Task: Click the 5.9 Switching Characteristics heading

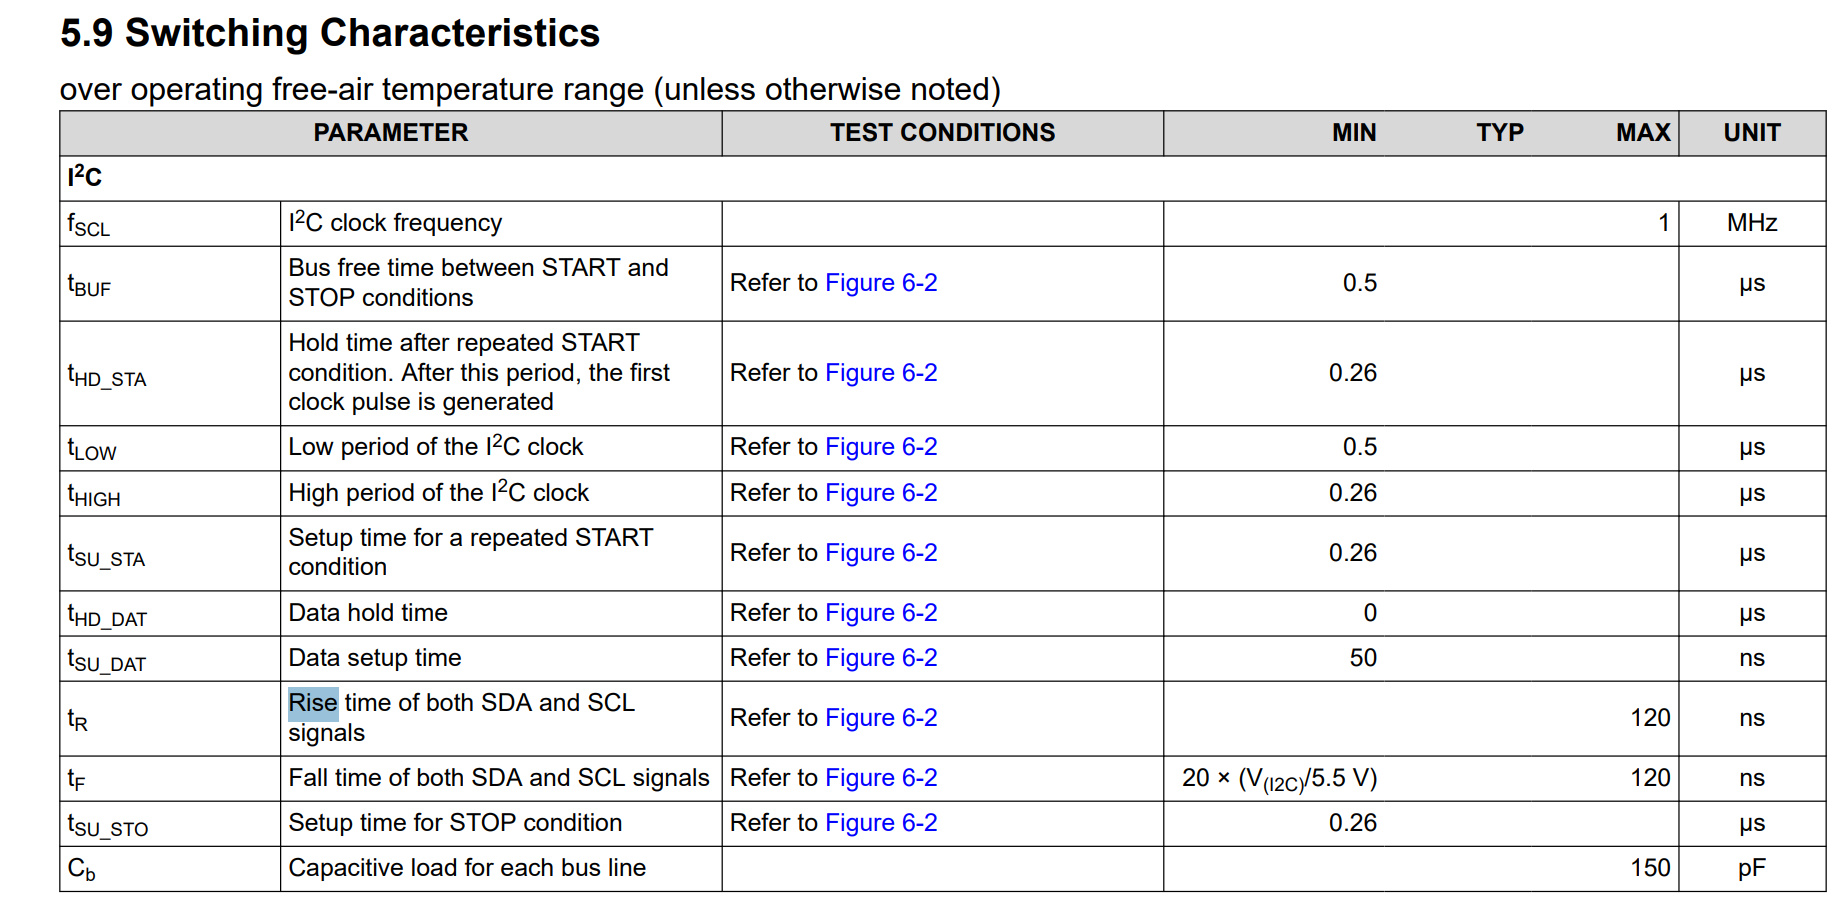Action: [330, 33]
